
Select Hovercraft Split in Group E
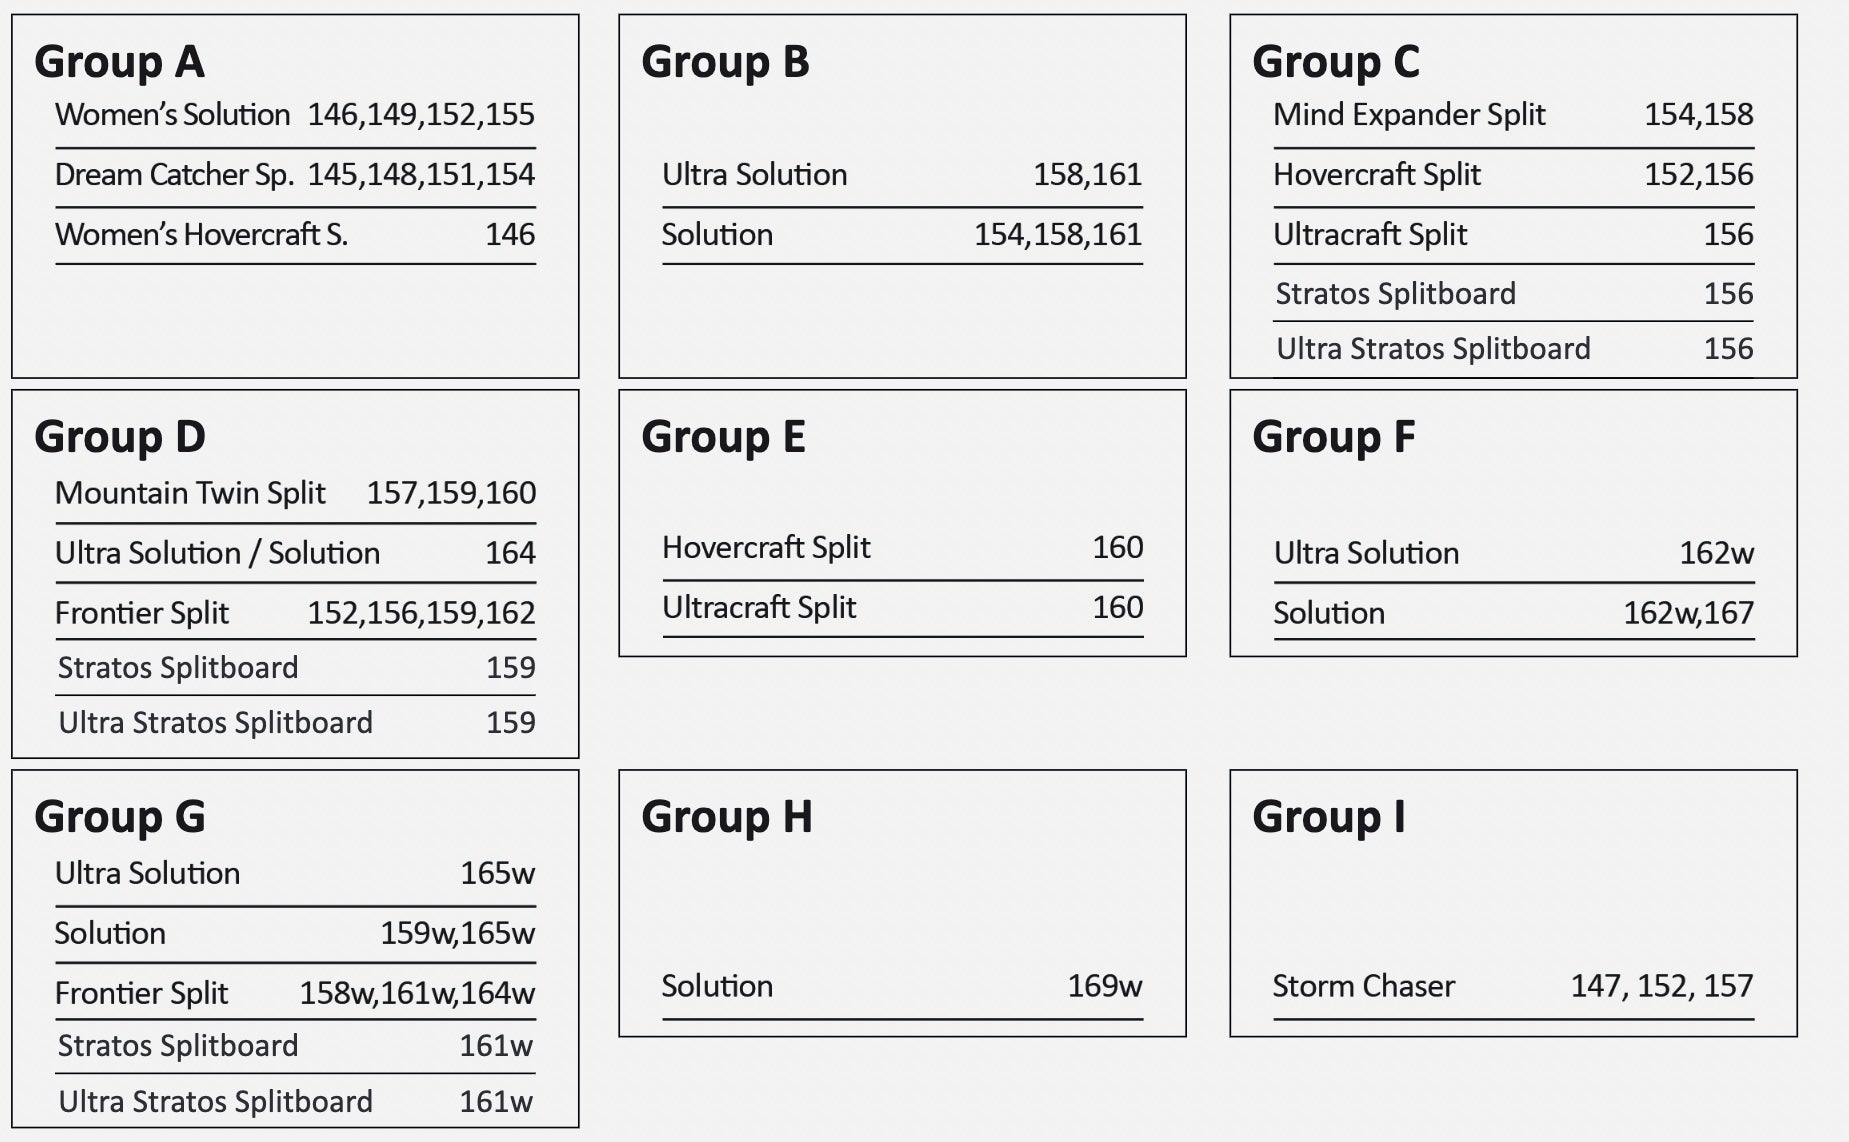[766, 548]
